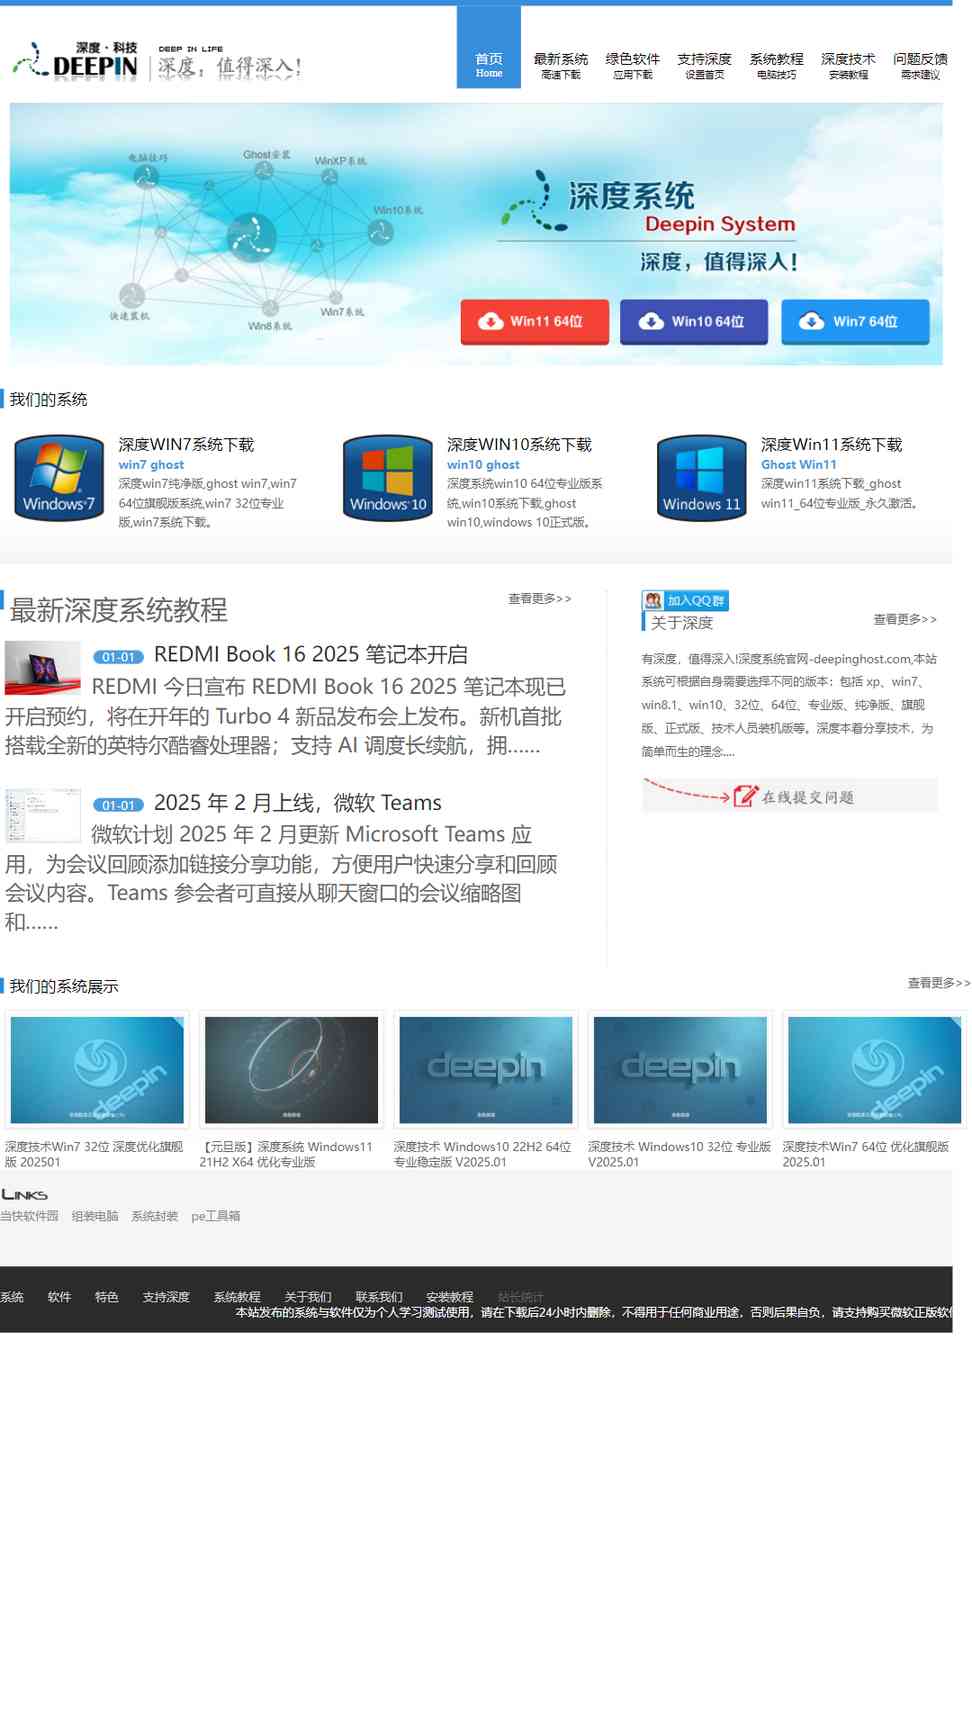Open the 深度技术 navigation item
Screen dimensions: 972x1728
849,66
